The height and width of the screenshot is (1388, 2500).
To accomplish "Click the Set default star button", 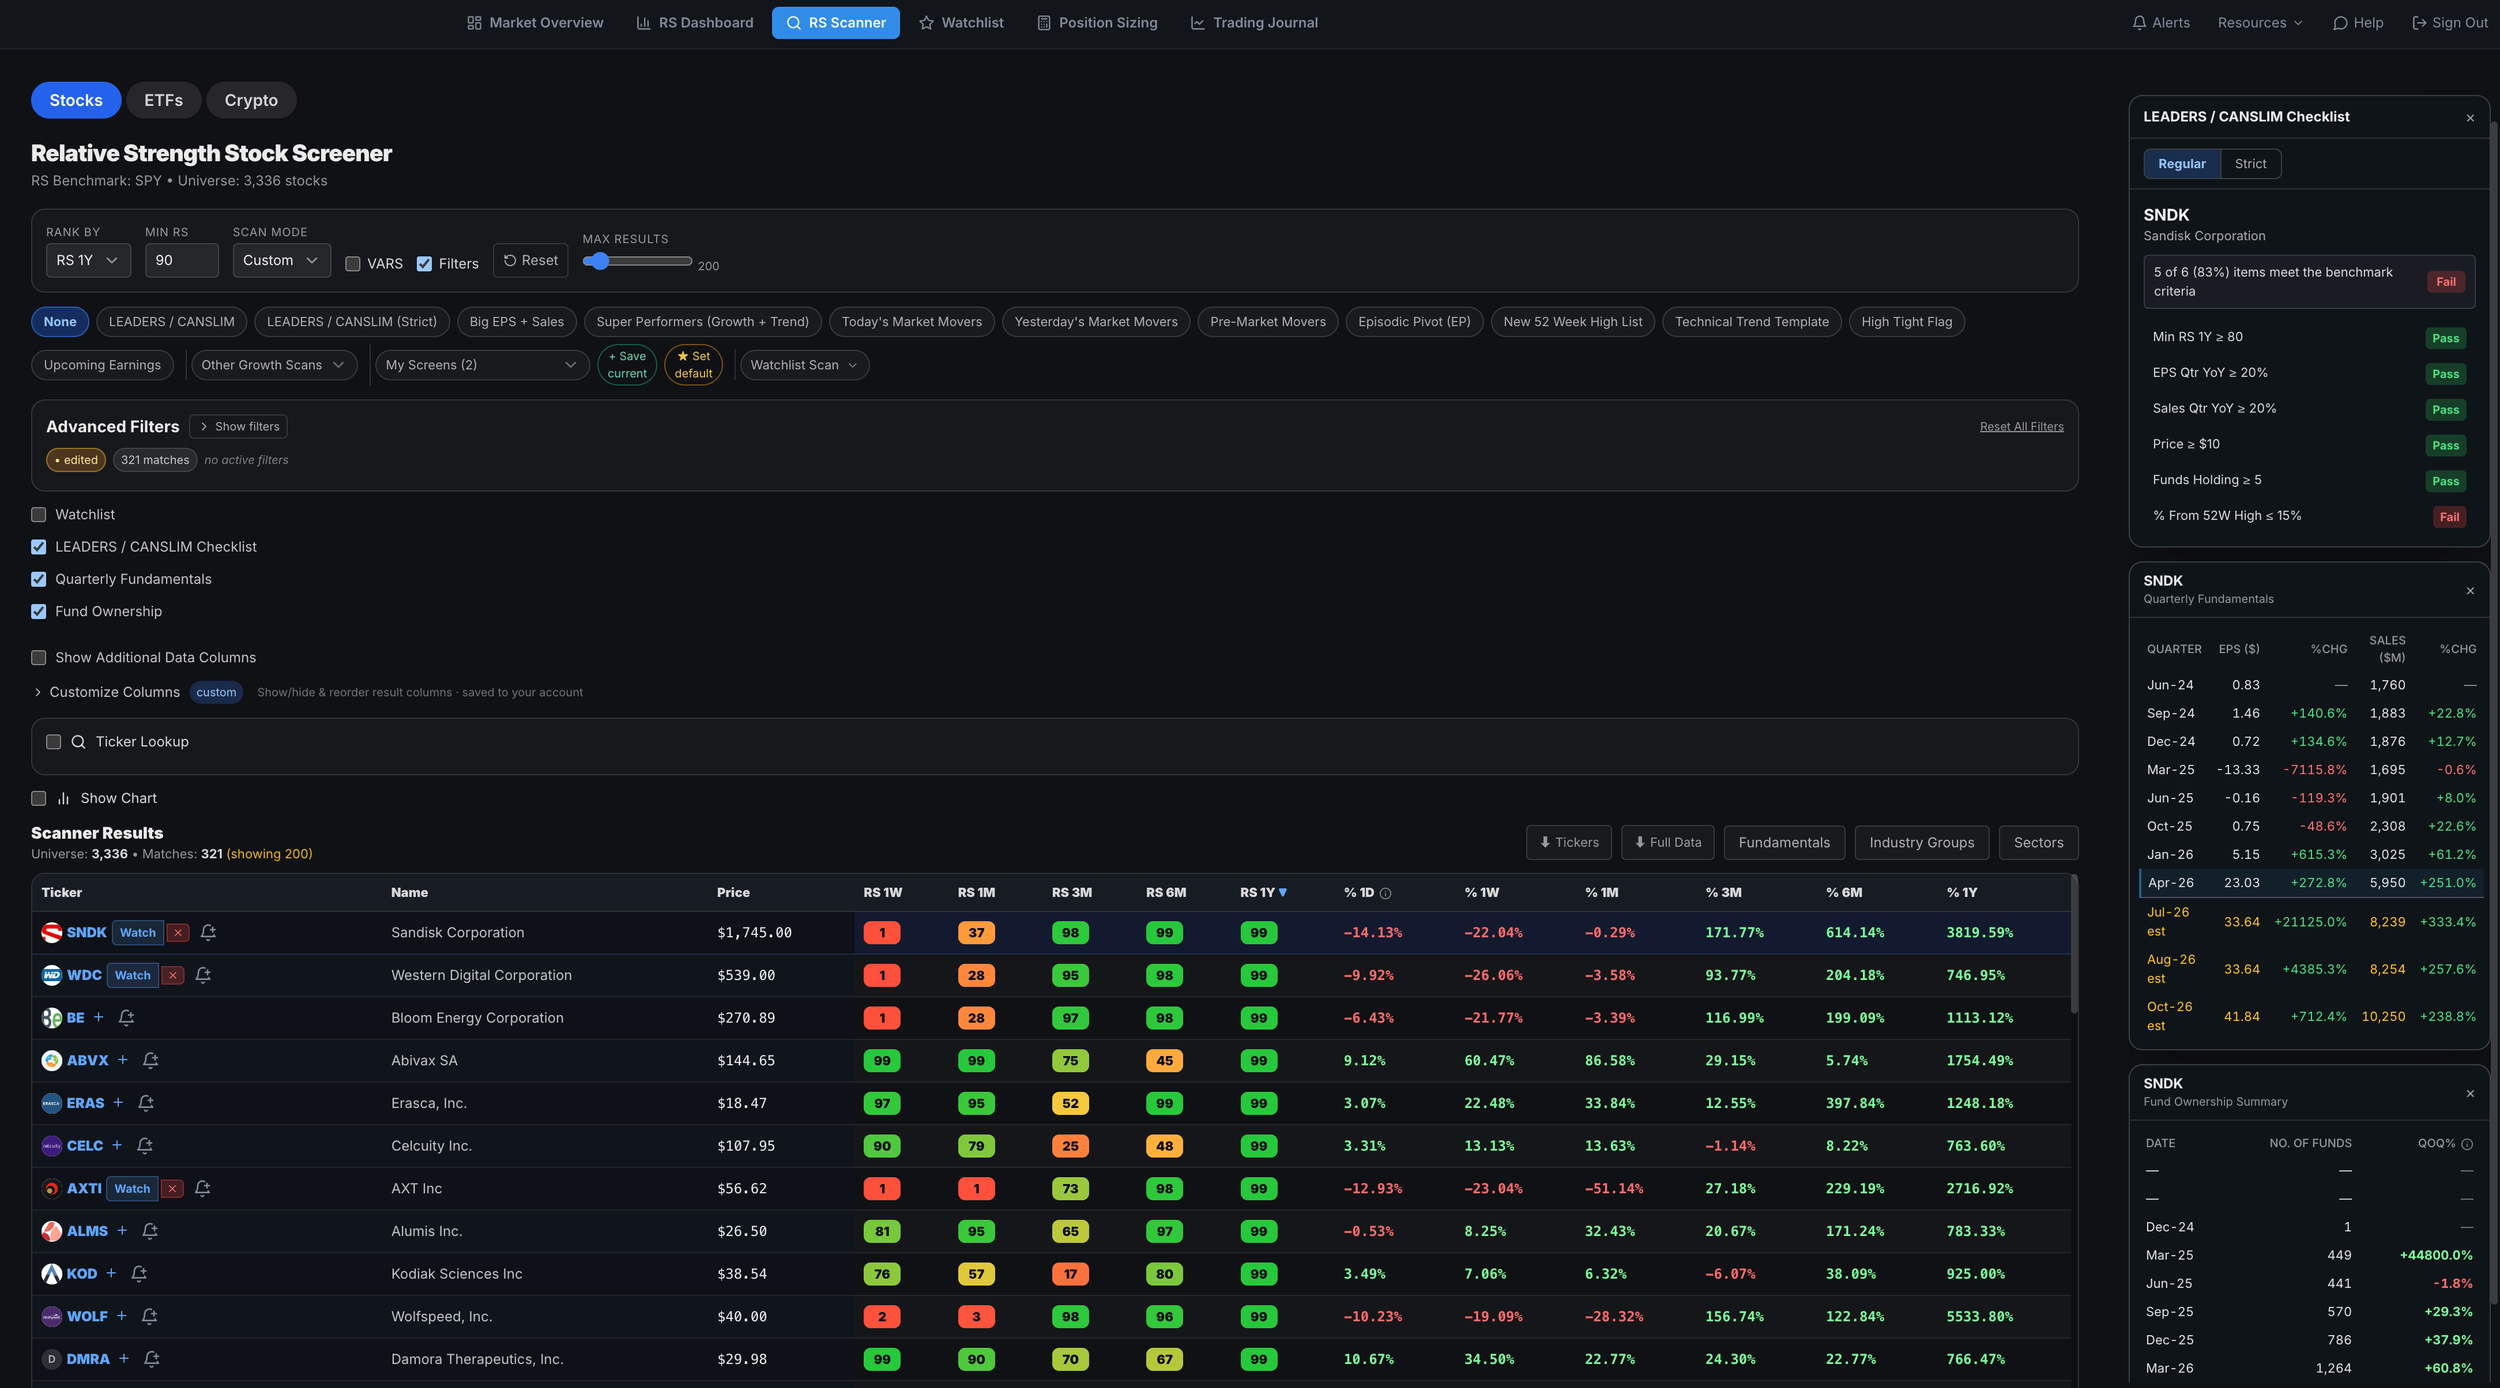I will coord(693,365).
